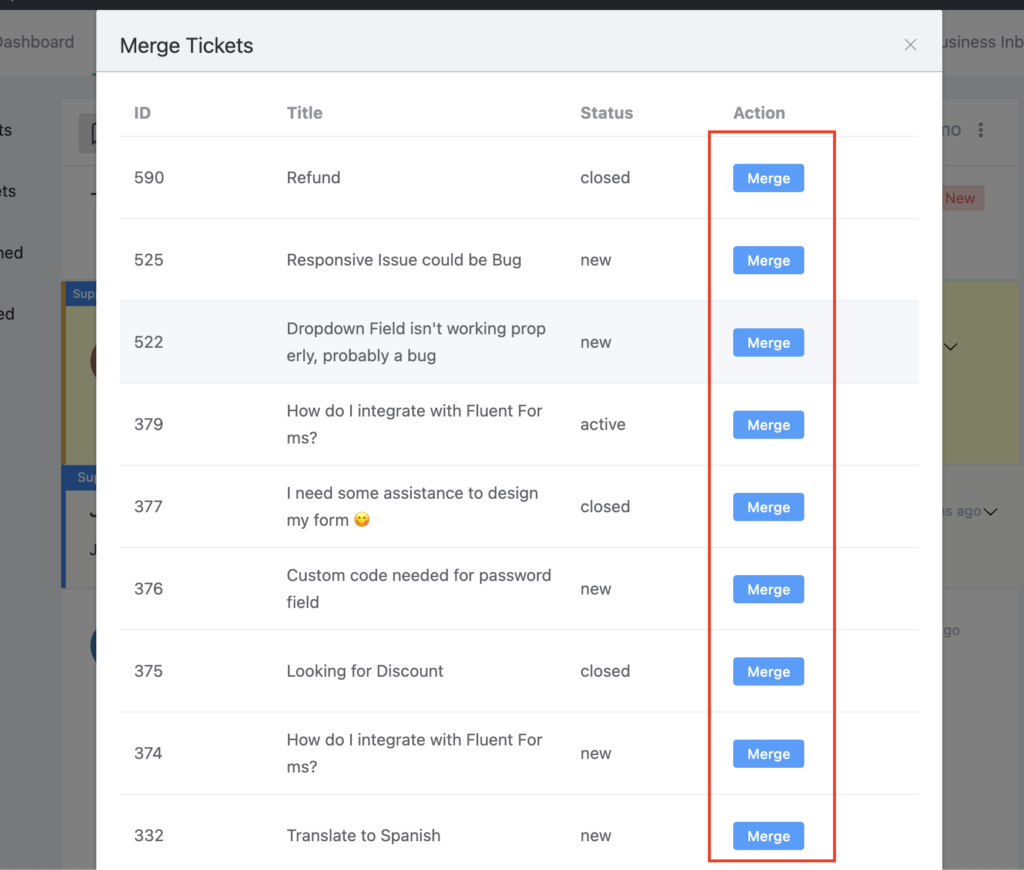Select ticket ID 525
Image resolution: width=1024 pixels, height=870 pixels.
pos(149,260)
